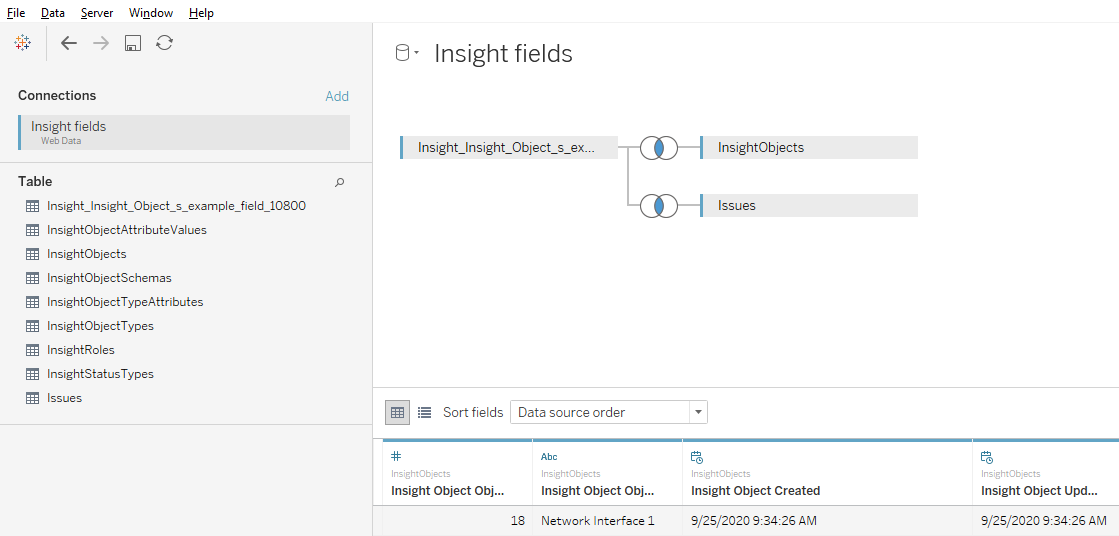Refresh the data source with circular arrows
The image size is (1119, 536).
pos(165,43)
